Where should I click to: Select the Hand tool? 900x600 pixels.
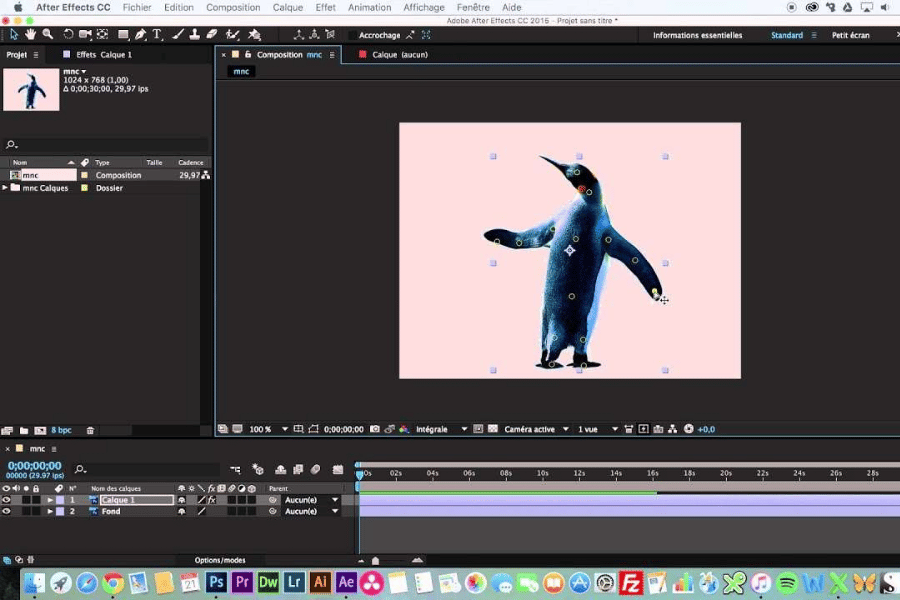(x=31, y=35)
